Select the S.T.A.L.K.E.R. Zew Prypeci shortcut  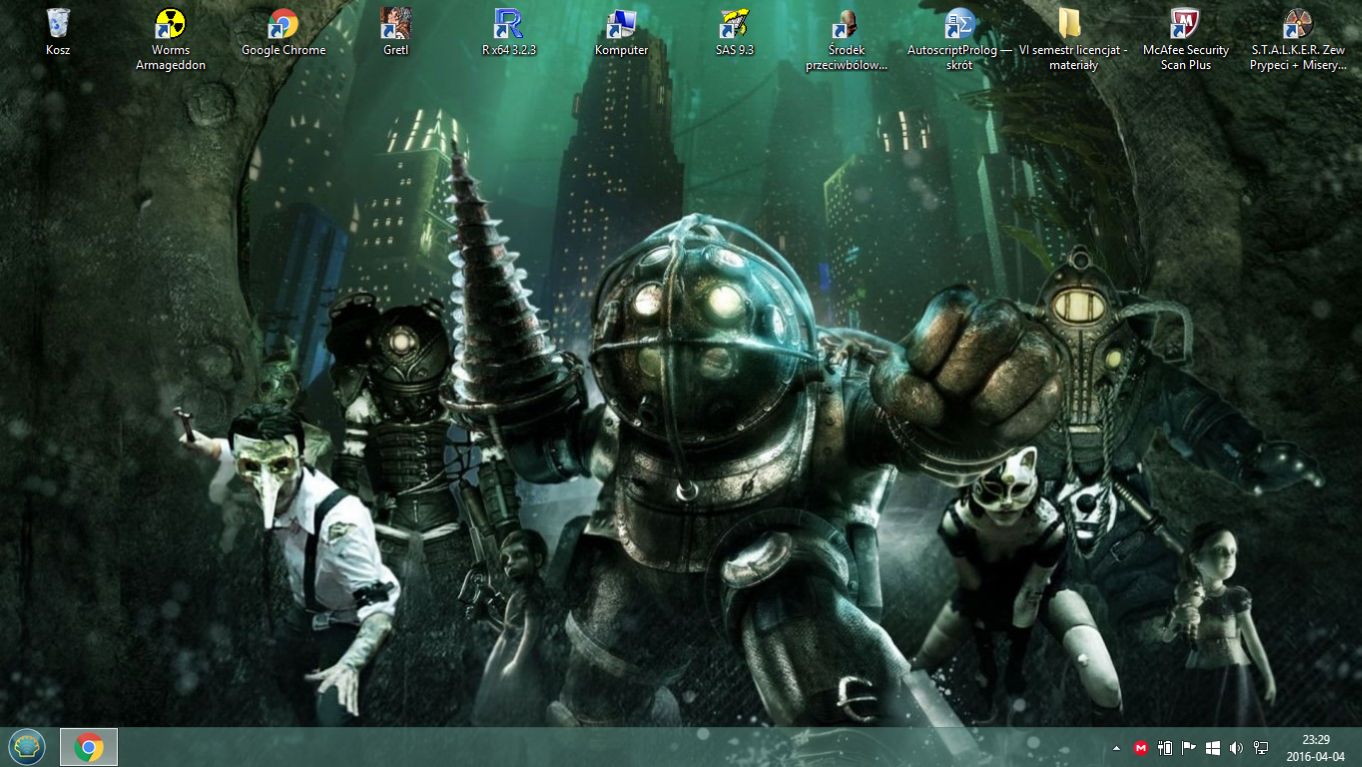click(x=1298, y=39)
